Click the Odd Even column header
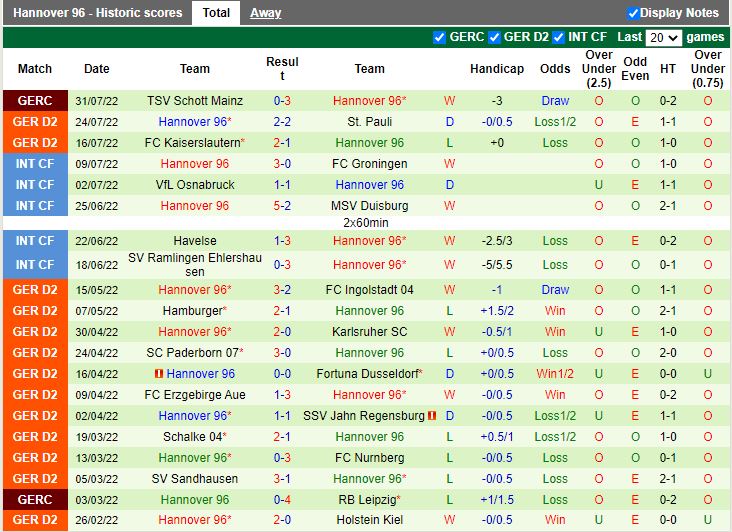 tap(635, 69)
